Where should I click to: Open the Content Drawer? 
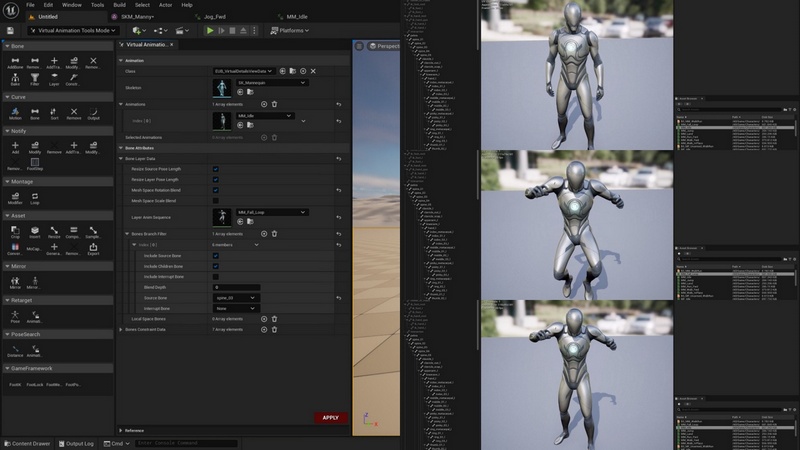[27, 443]
